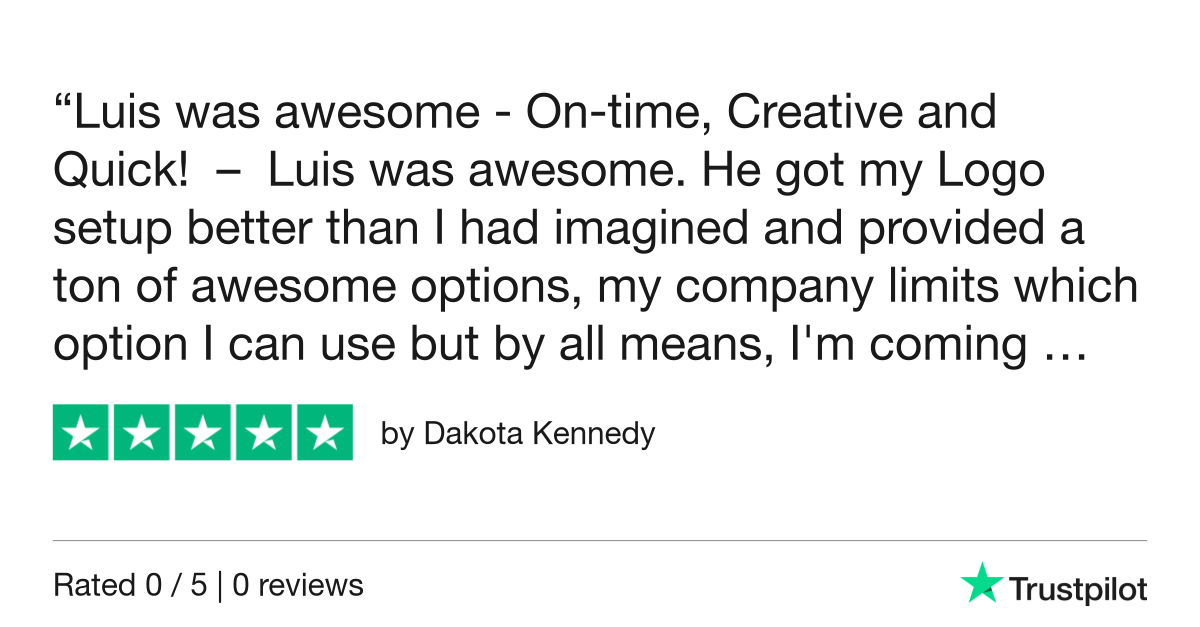
Task: Click the reviewer name Dakota Kennedy
Action: click(x=539, y=434)
